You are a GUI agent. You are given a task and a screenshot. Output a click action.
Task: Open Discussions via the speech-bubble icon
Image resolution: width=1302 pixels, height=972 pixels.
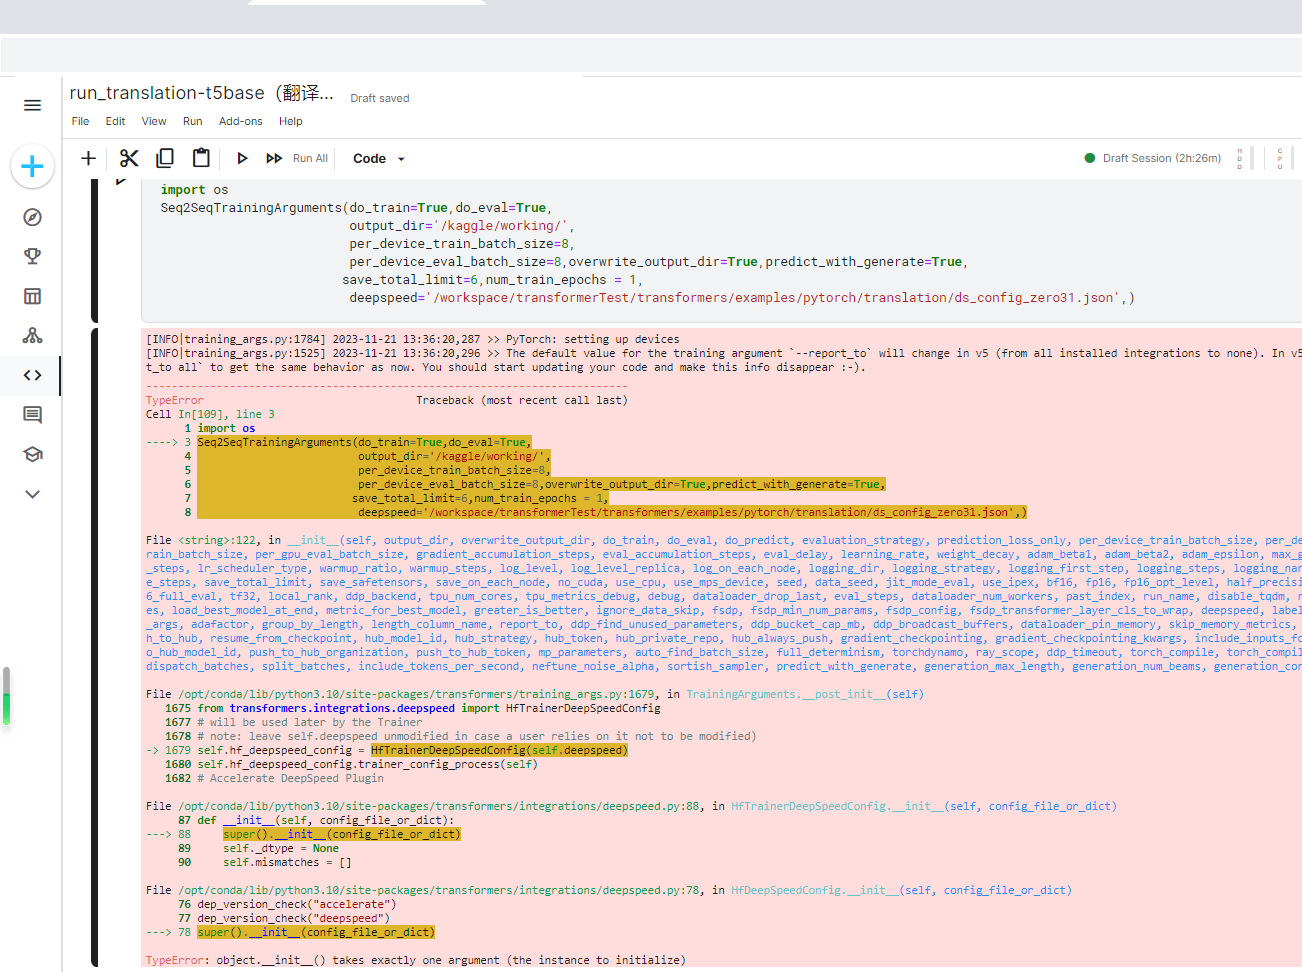click(32, 414)
